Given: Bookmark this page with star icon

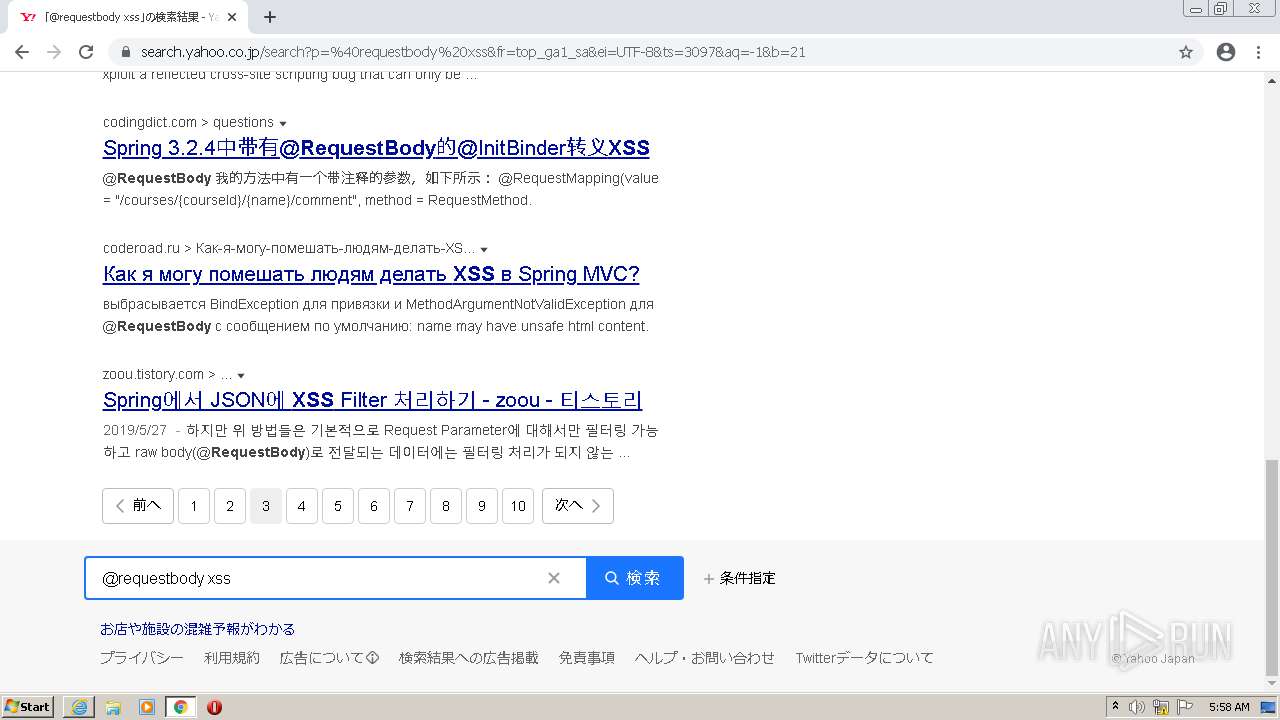Looking at the screenshot, I should click(1186, 52).
